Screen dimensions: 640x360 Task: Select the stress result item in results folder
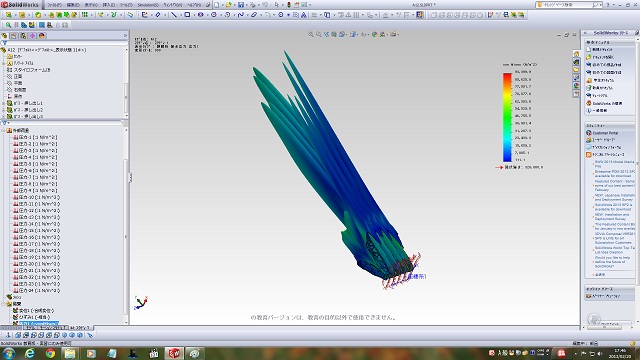pyautogui.click(x=36, y=323)
